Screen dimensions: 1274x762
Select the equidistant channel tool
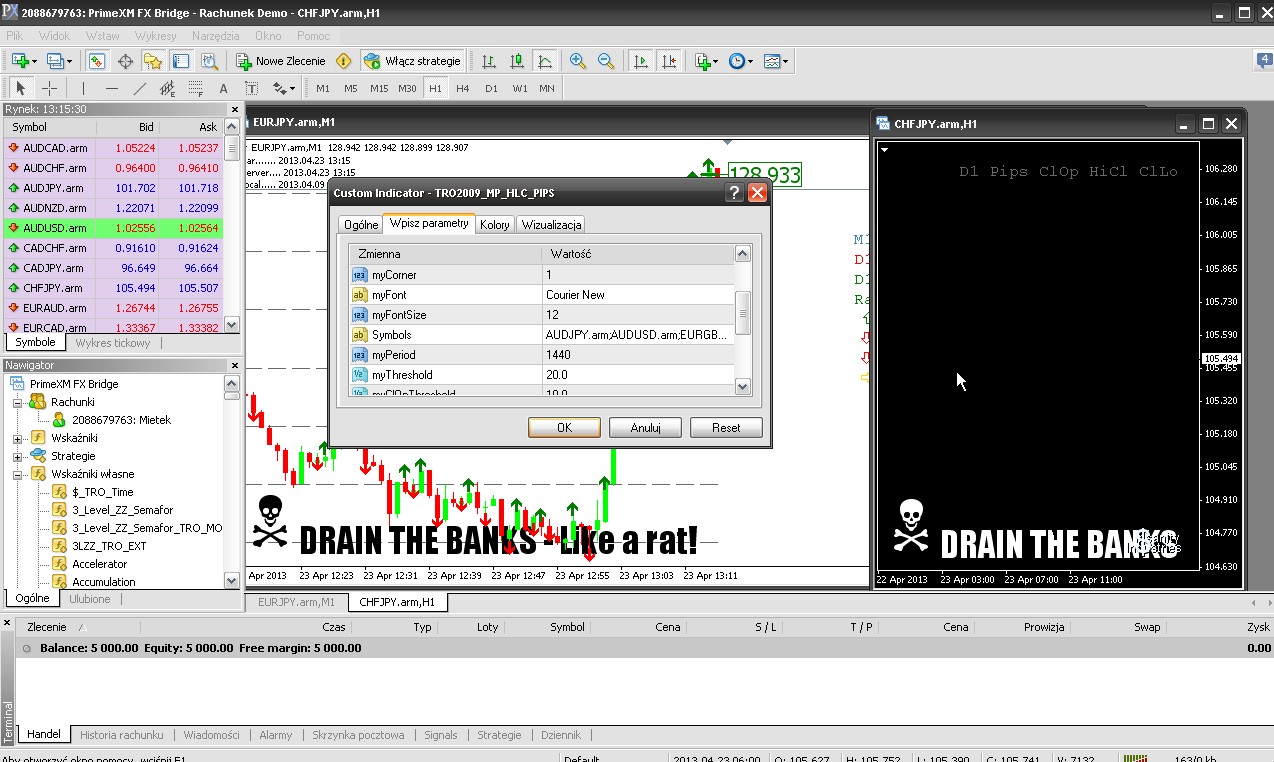167,88
